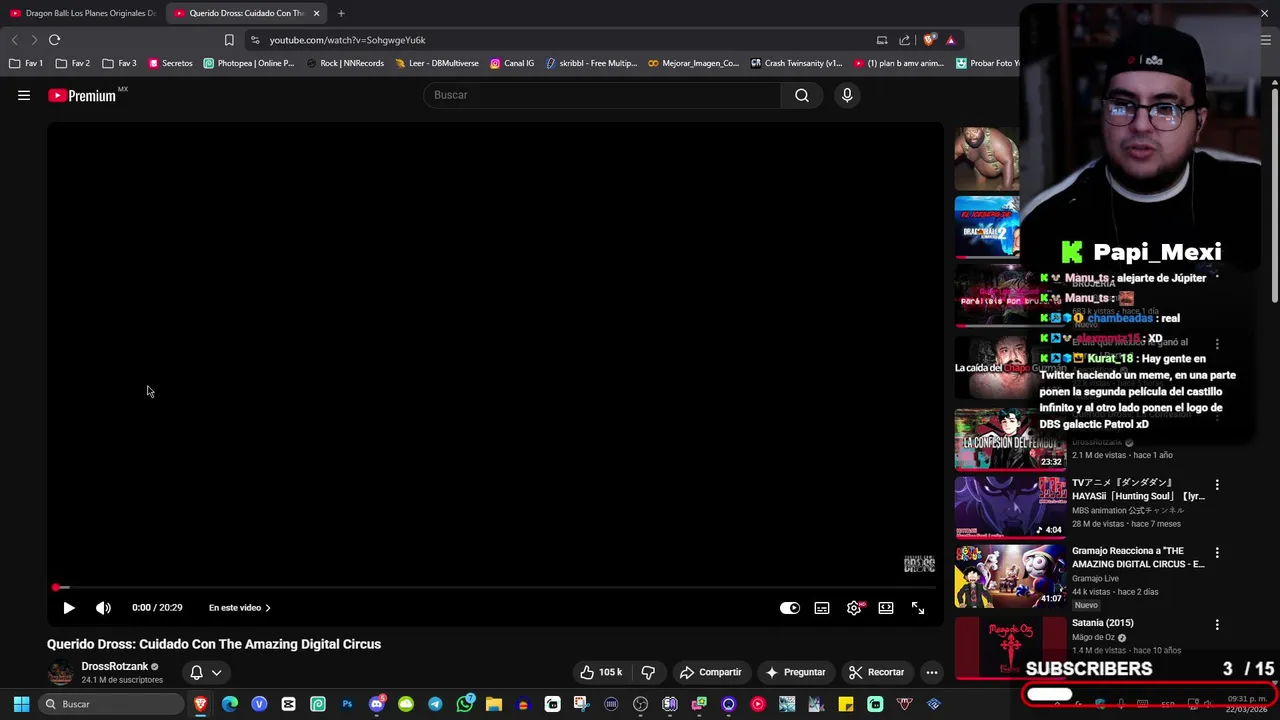
Task: Click Recortar clip button
Action: (x=876, y=672)
